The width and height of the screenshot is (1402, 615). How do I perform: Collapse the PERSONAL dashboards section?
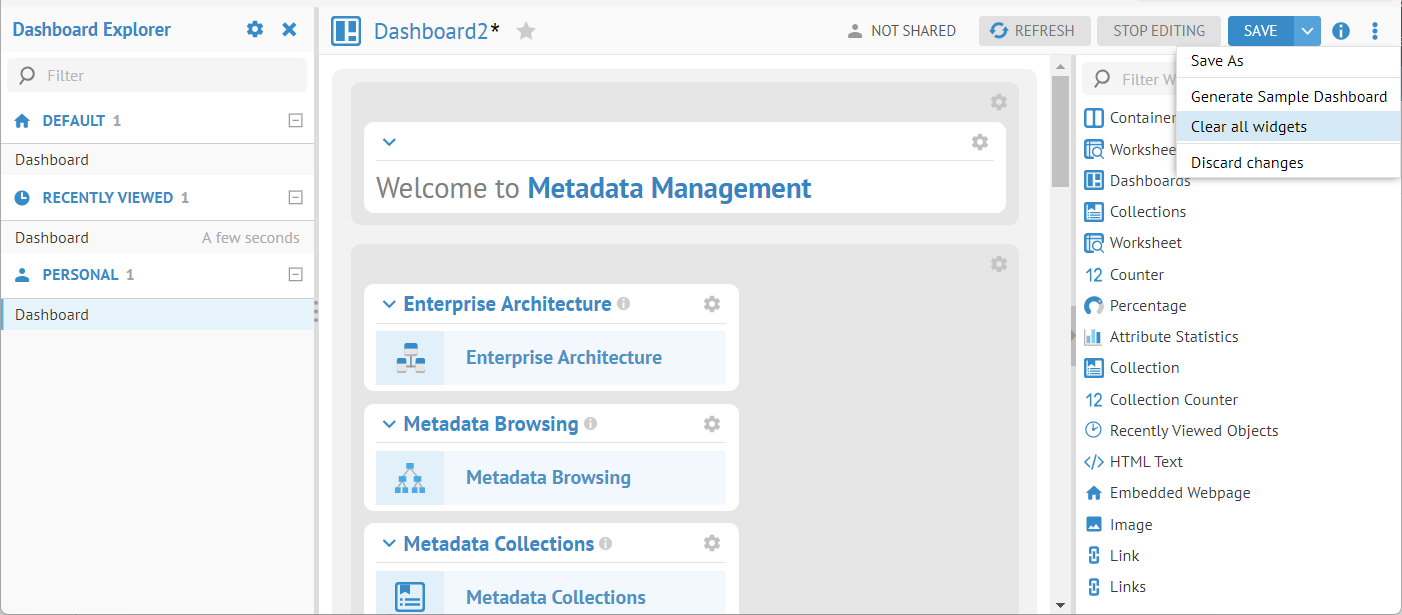[x=295, y=275]
